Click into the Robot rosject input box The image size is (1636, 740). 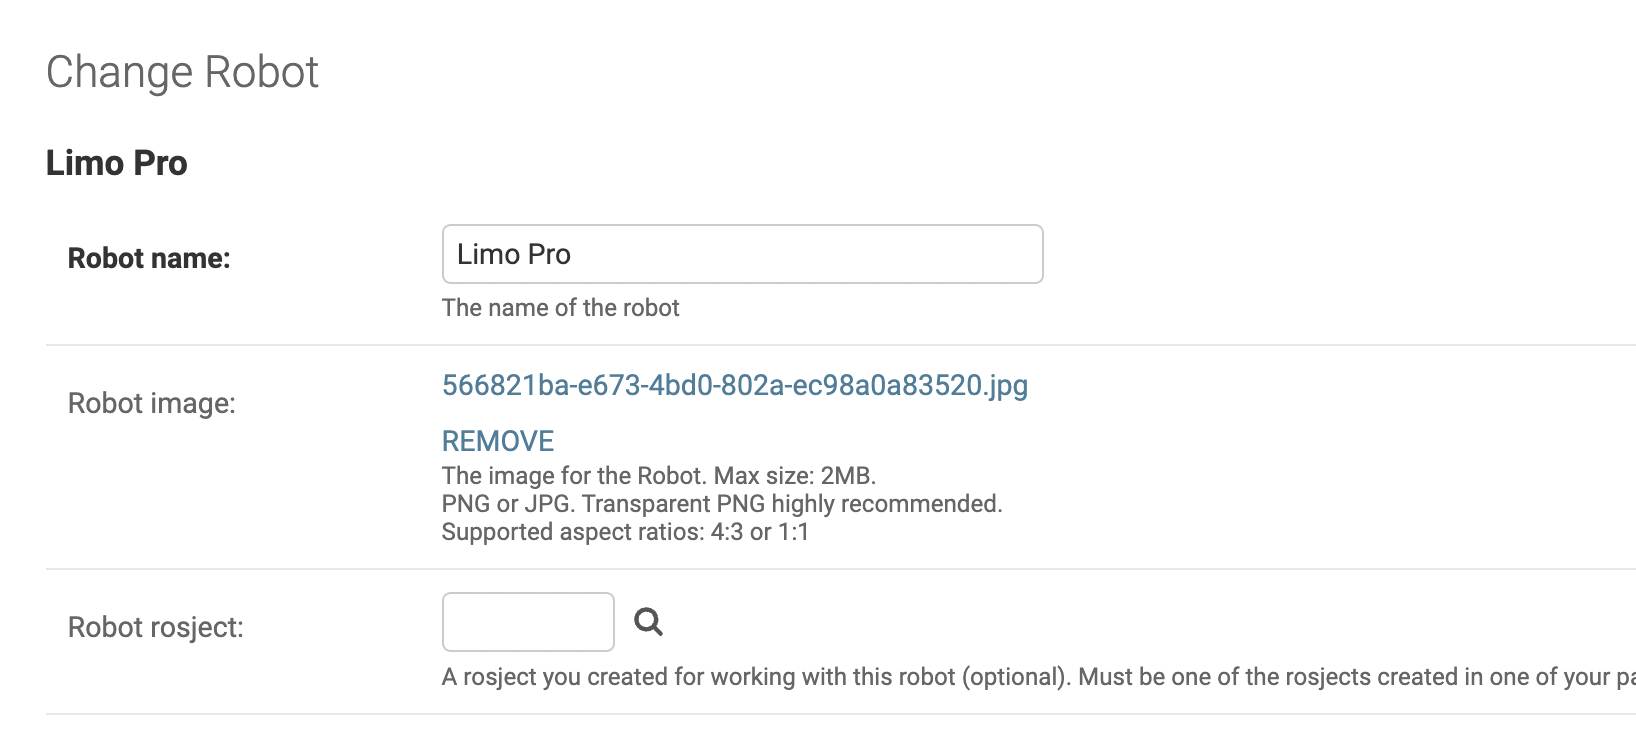[528, 622]
